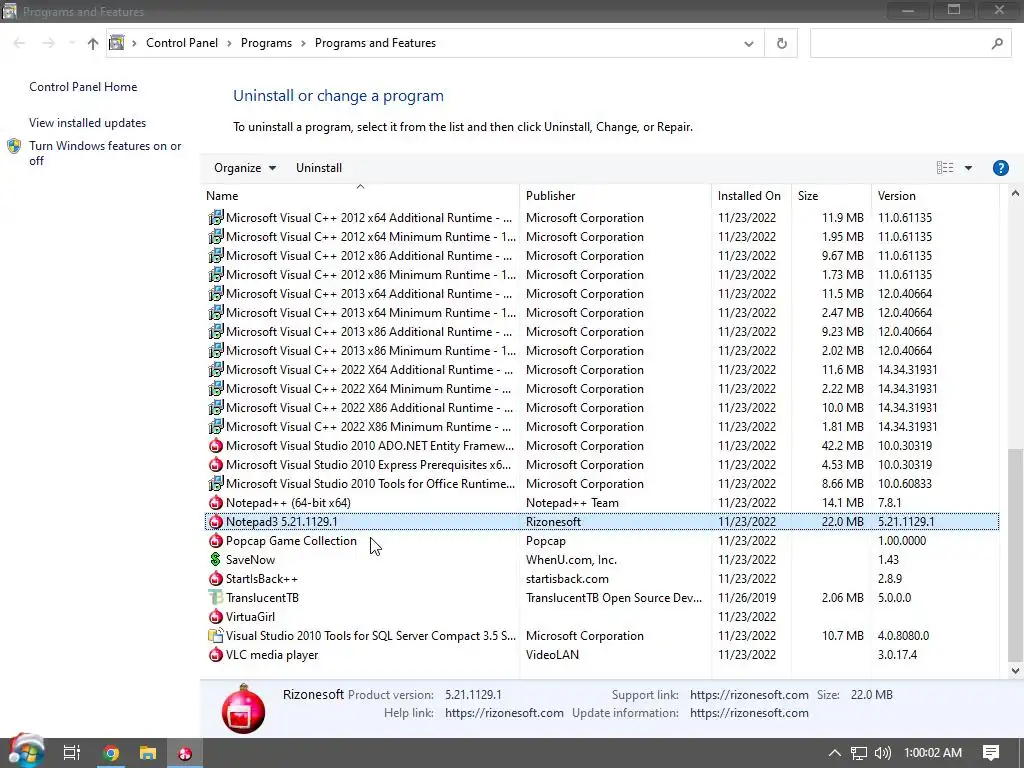Launch Google Chrome from the taskbar

111,753
